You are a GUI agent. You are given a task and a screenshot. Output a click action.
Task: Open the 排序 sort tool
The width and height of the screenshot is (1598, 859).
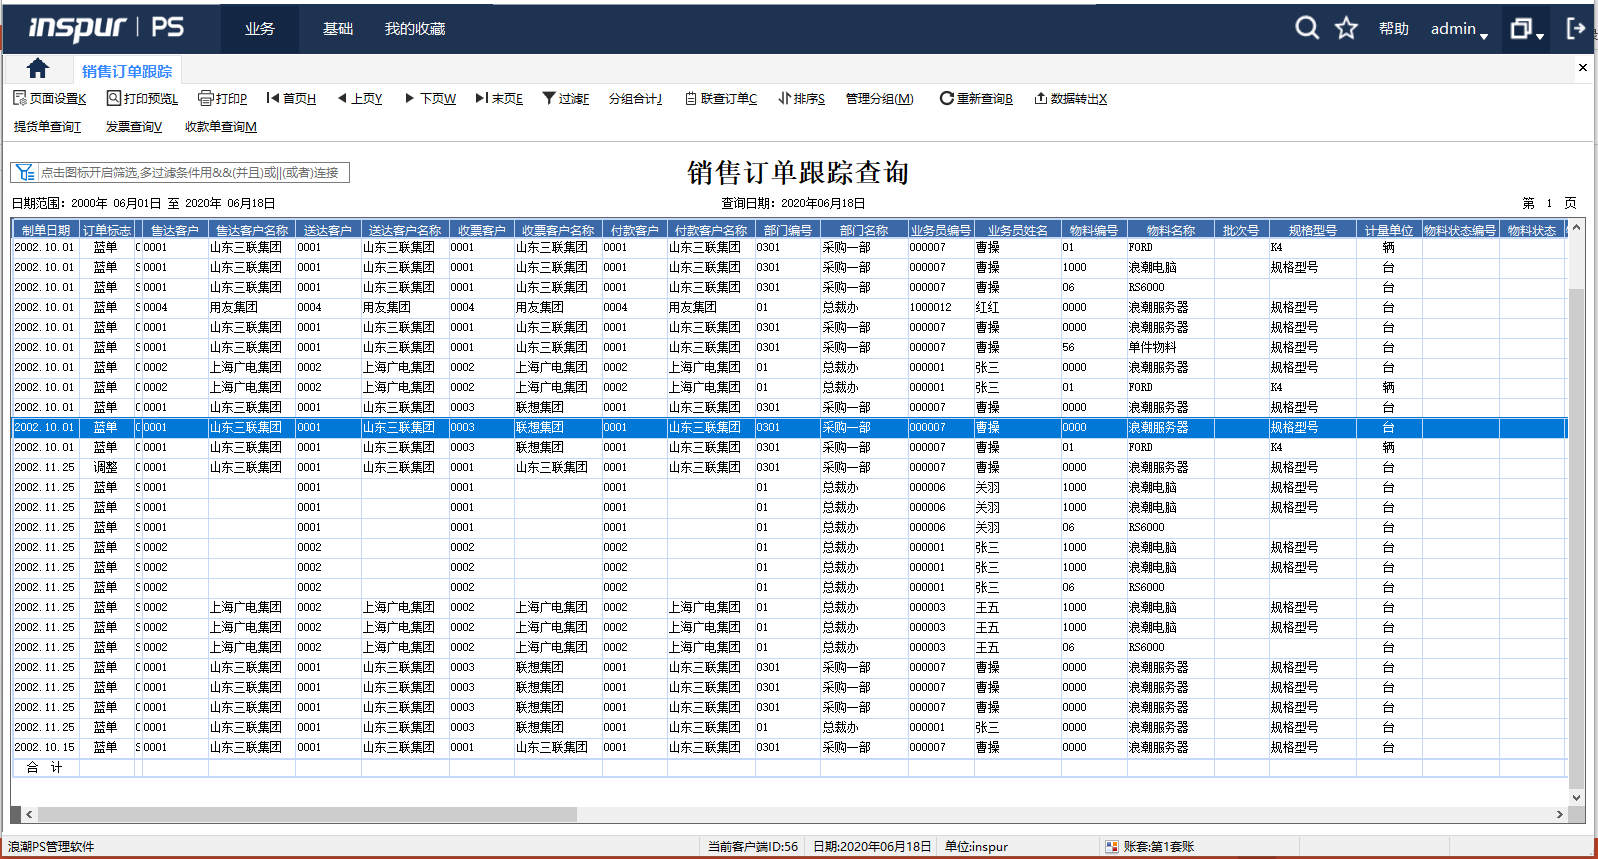click(x=802, y=98)
